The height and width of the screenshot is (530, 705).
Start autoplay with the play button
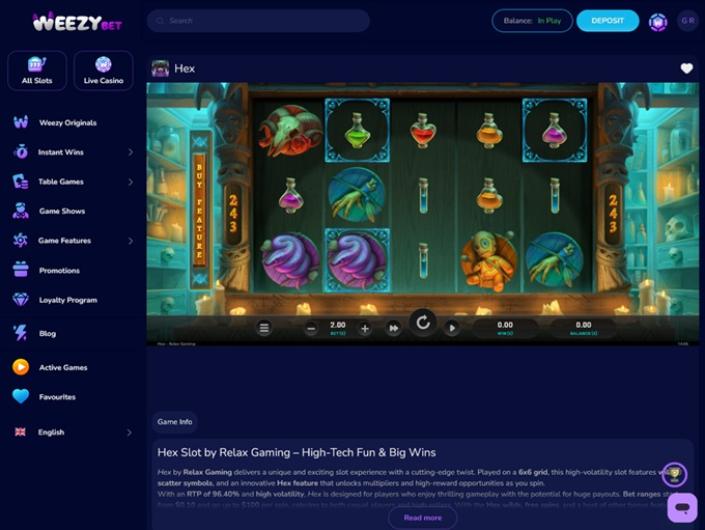[452, 328]
